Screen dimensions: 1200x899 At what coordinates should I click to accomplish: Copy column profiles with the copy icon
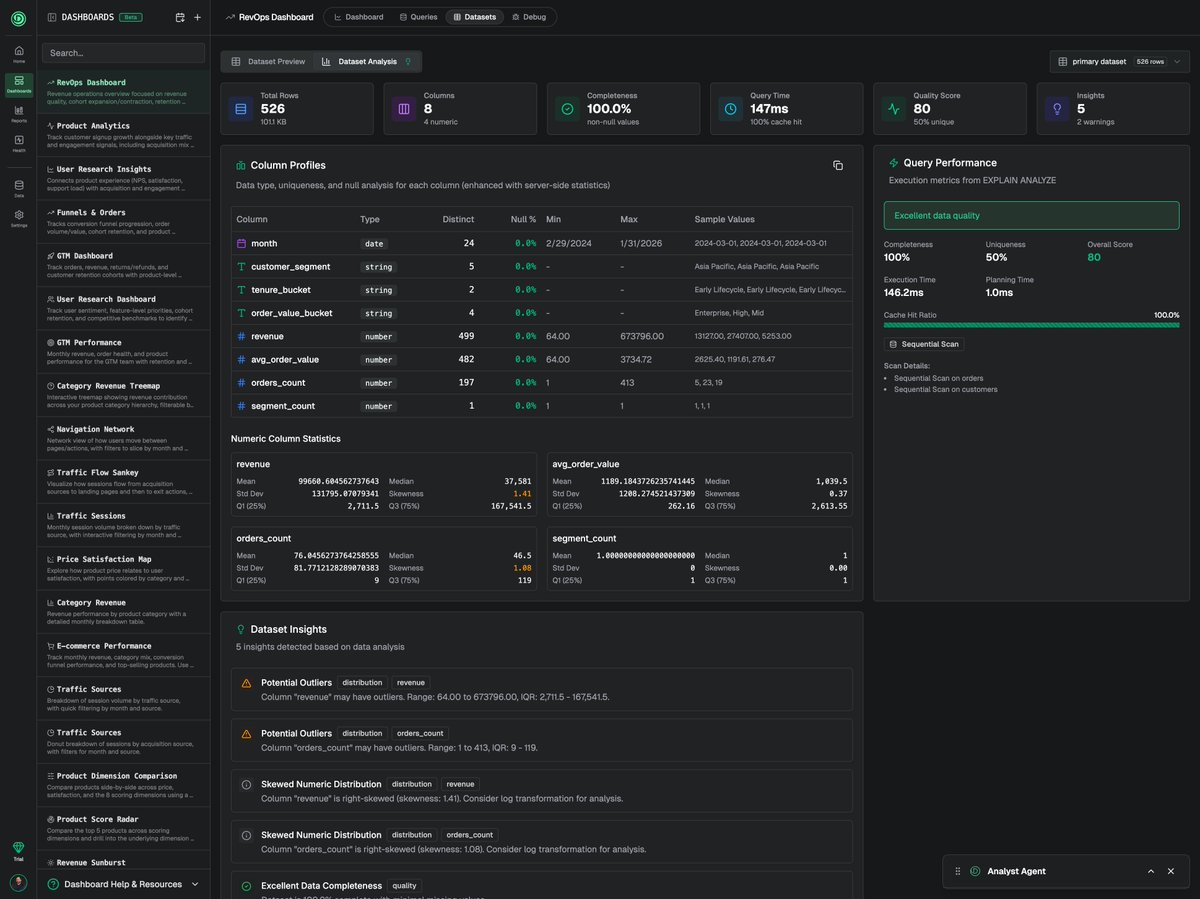click(838, 165)
